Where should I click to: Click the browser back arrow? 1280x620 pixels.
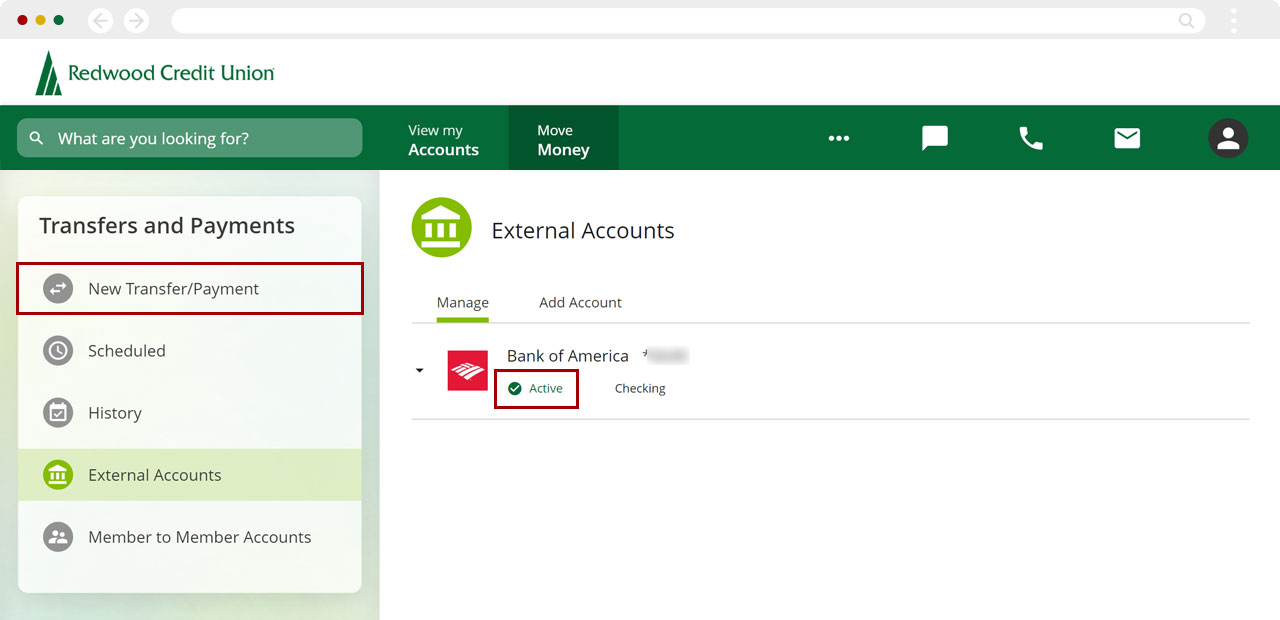pos(100,20)
